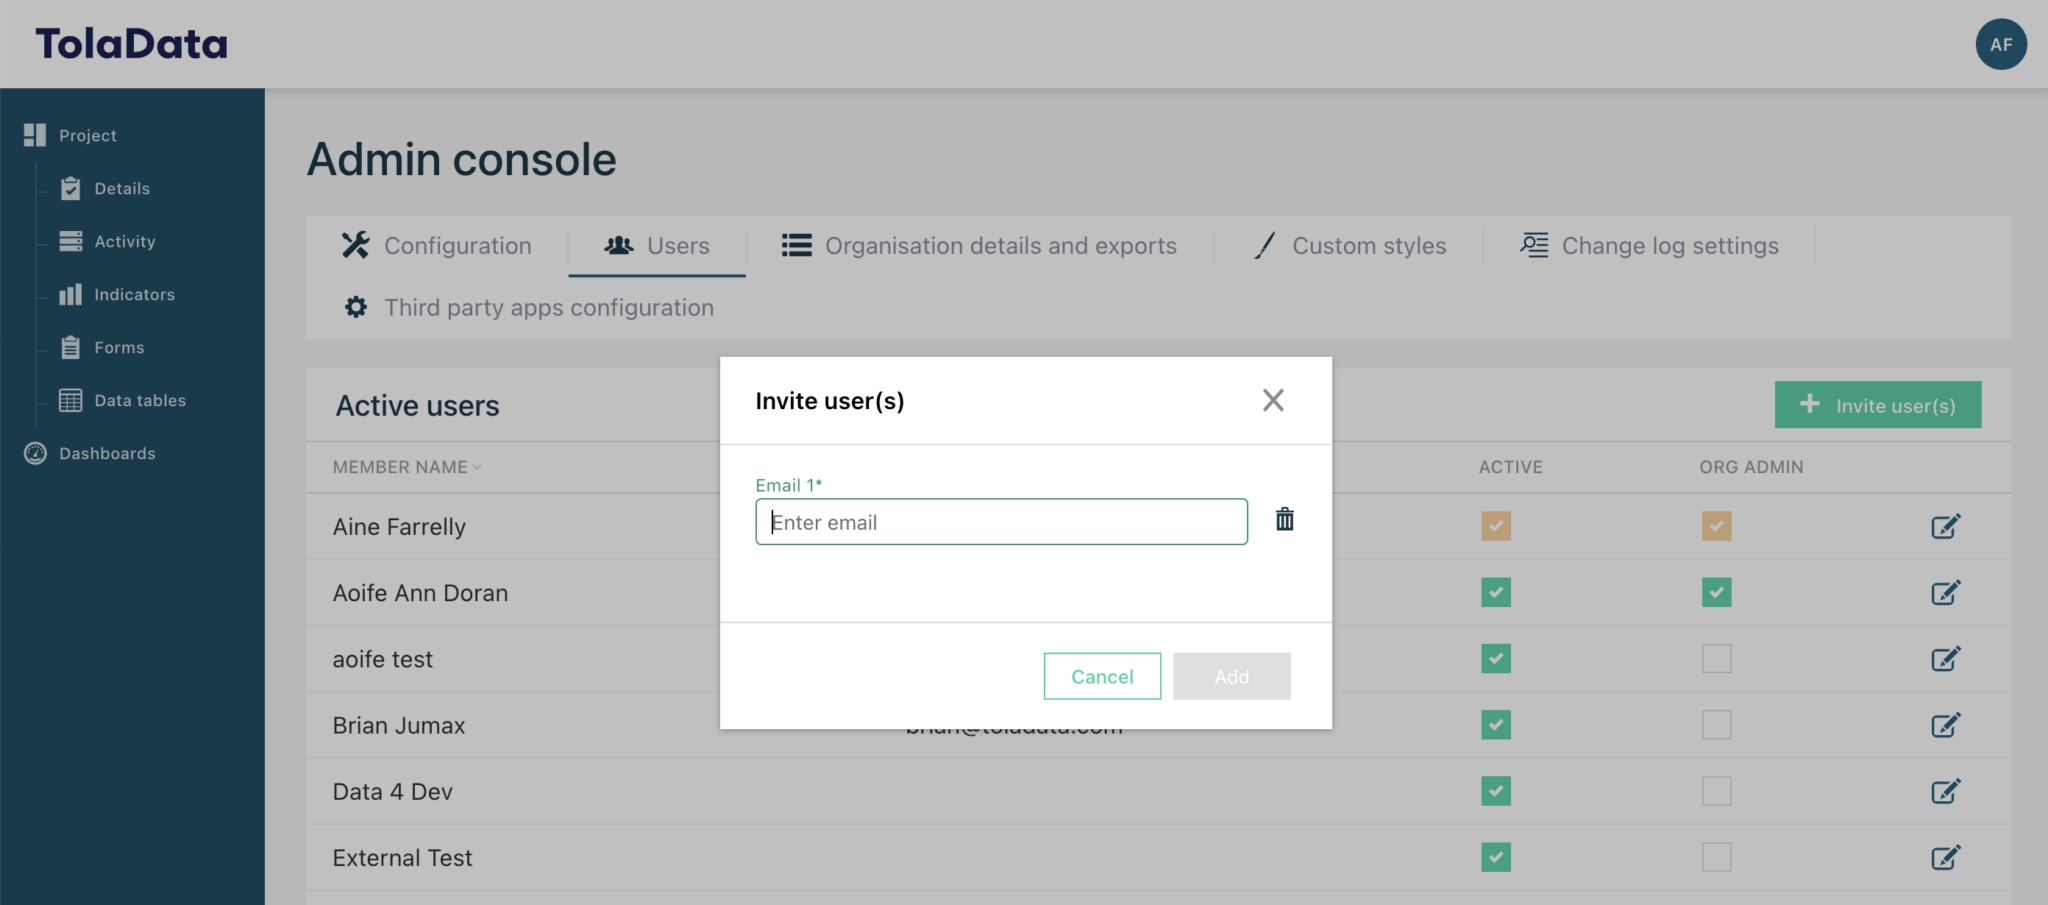2048x905 pixels.
Task: Open Third party apps configuration tab
Action: (x=529, y=308)
